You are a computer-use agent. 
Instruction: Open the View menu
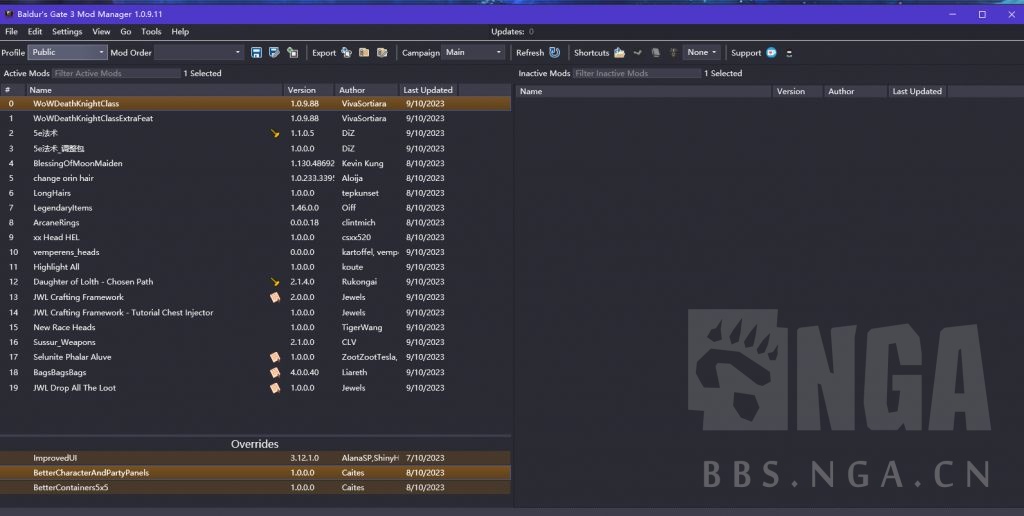pos(101,31)
